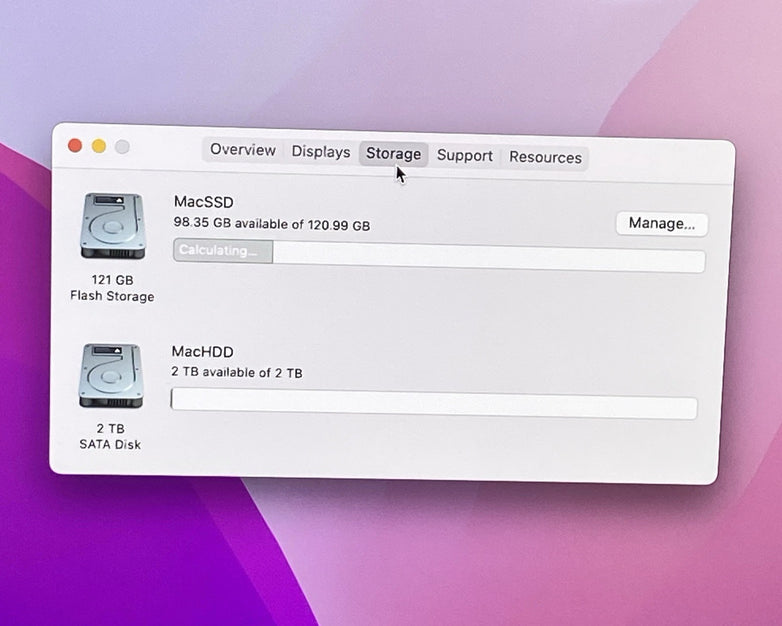The width and height of the screenshot is (782, 626).
Task: Click the MacHDD SATA disk drive icon
Action: point(110,375)
